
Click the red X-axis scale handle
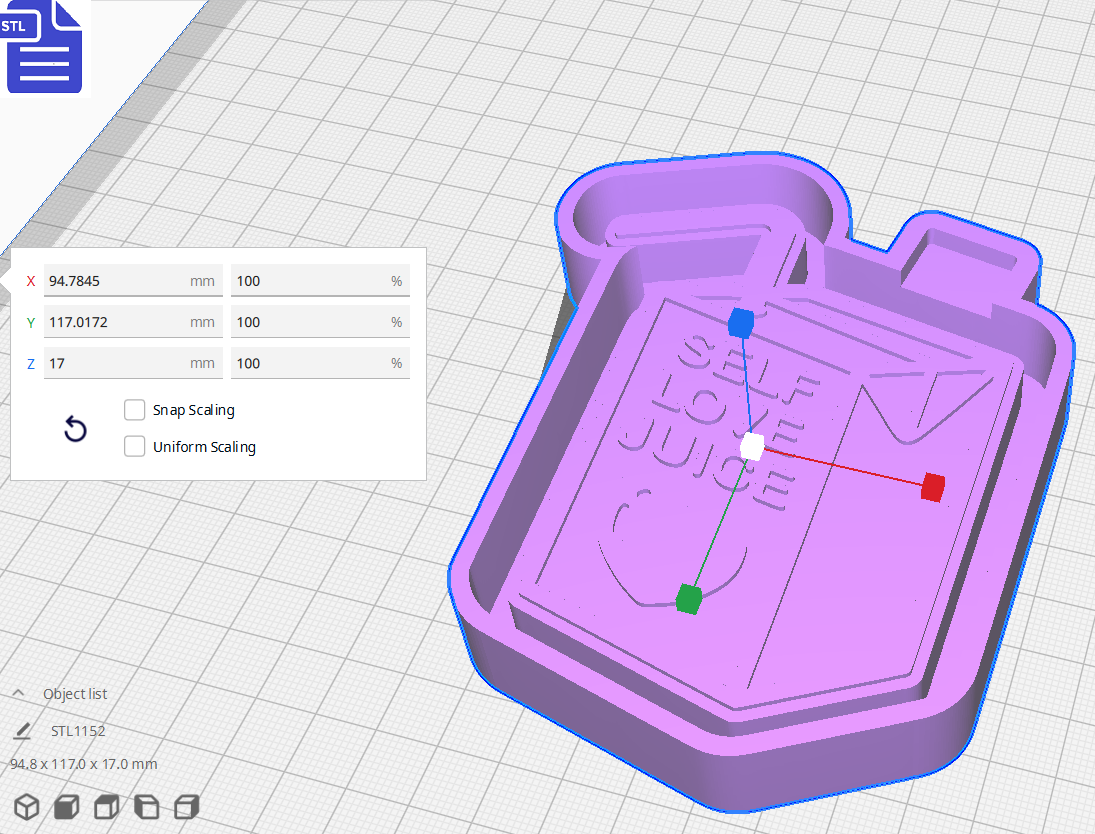[932, 488]
